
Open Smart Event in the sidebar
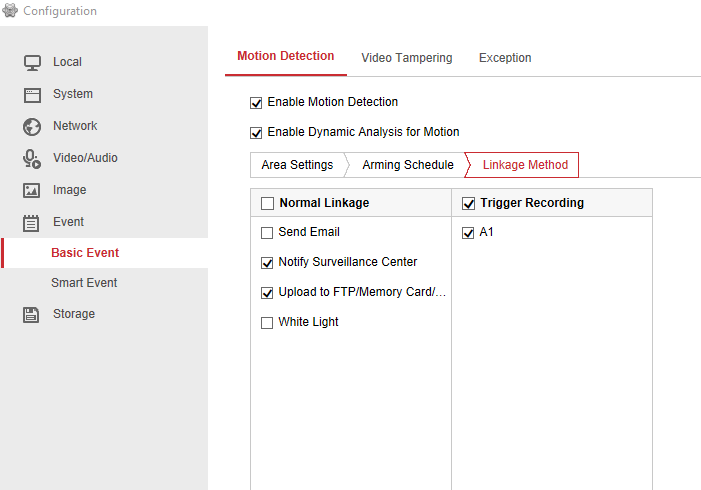(x=84, y=283)
